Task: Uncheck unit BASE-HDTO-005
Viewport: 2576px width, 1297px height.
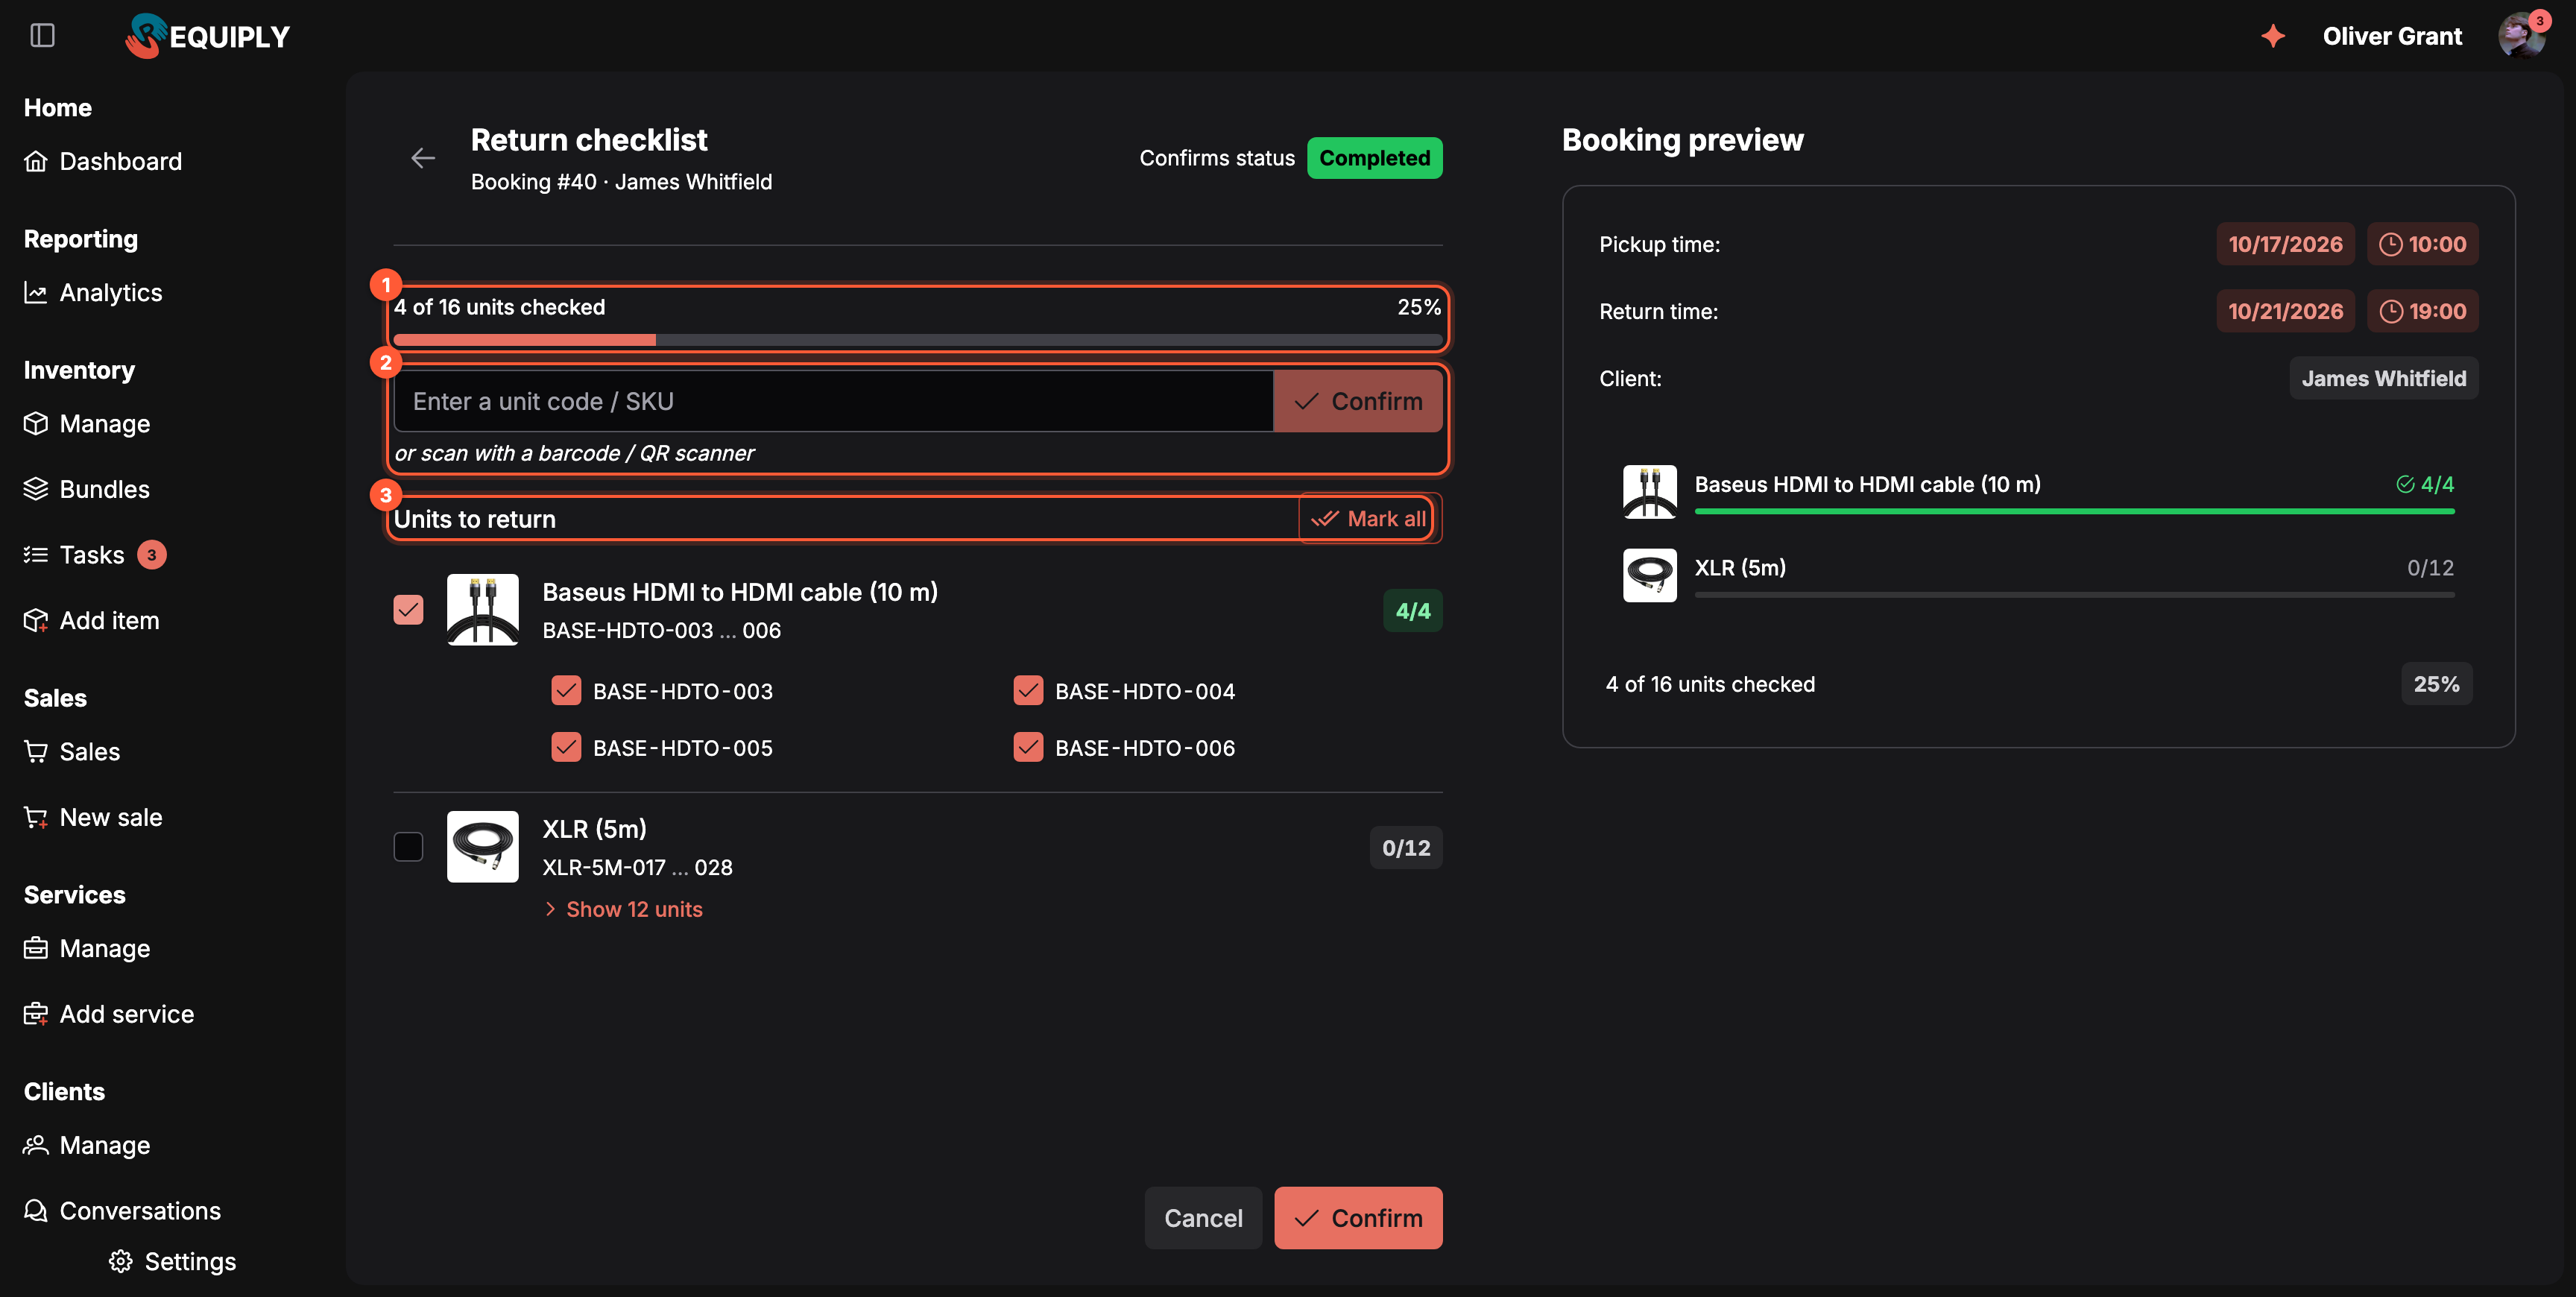Action: pos(566,747)
